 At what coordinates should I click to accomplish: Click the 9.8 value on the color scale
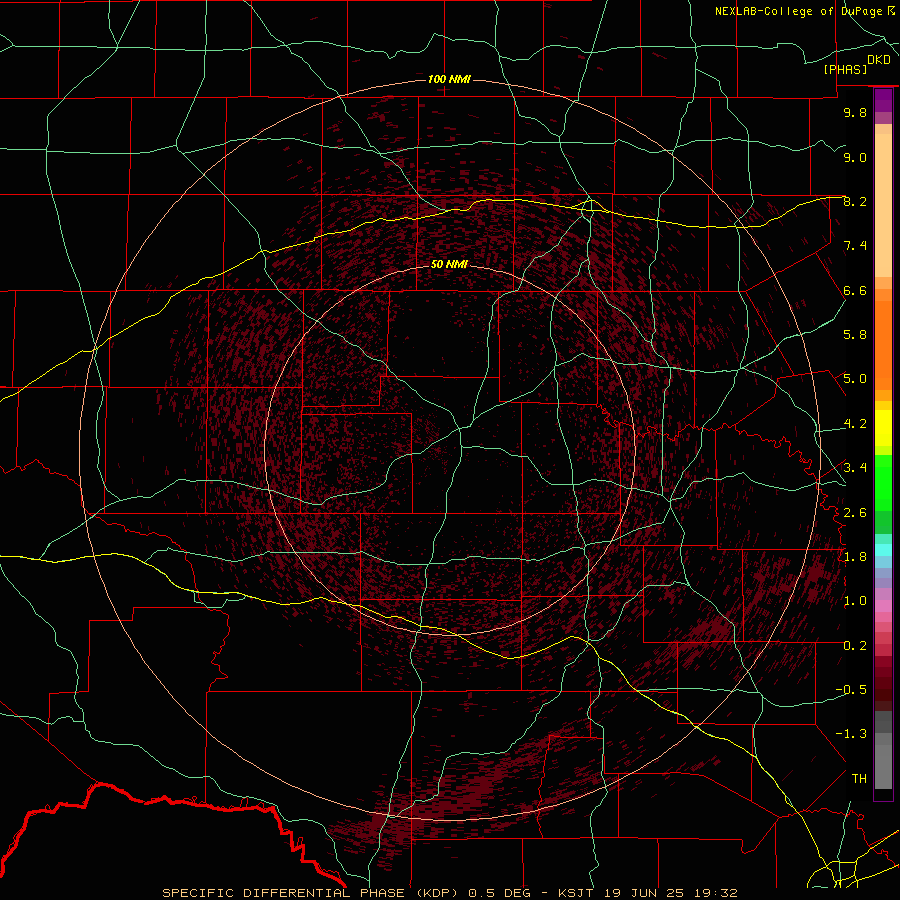855,112
